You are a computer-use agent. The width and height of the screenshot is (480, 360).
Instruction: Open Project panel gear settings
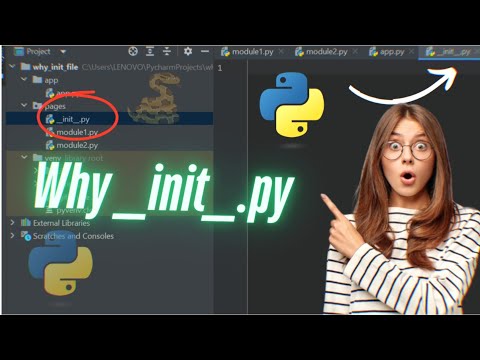[188, 51]
